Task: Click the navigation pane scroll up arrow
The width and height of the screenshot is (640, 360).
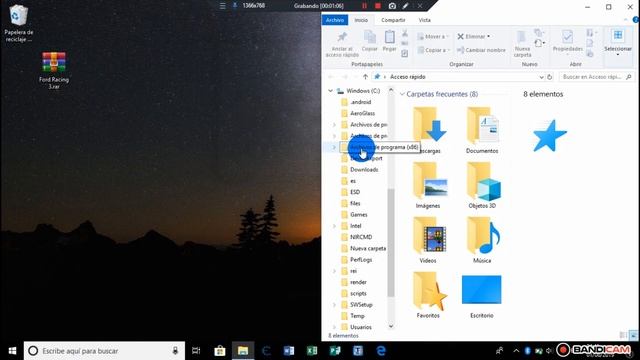Action: 391,90
